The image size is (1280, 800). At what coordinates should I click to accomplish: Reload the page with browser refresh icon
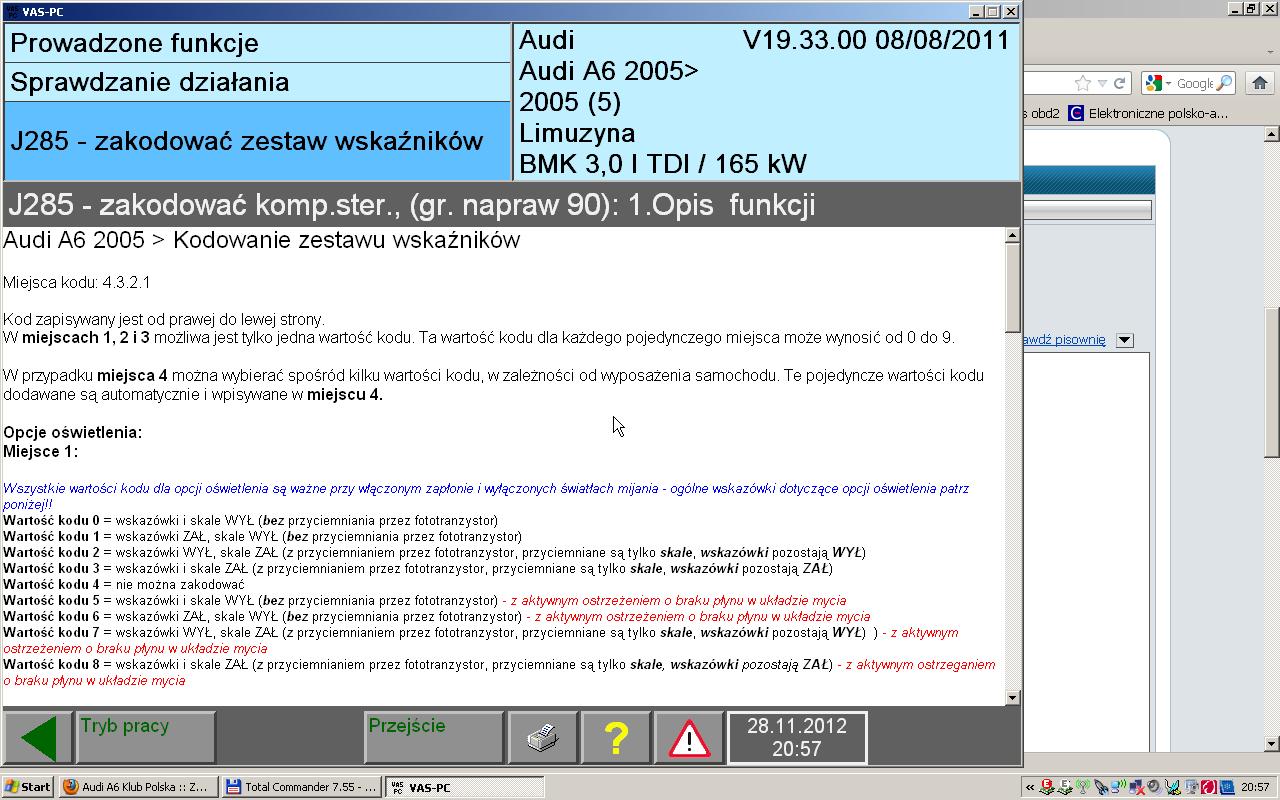[x=1120, y=83]
